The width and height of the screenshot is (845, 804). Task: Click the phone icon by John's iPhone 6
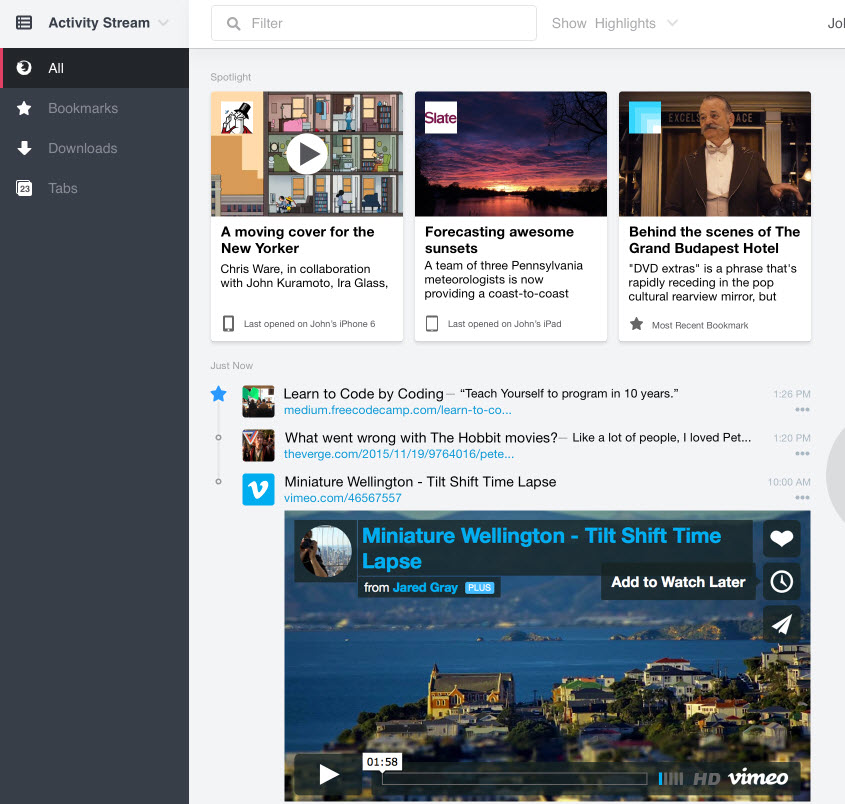(x=228, y=323)
